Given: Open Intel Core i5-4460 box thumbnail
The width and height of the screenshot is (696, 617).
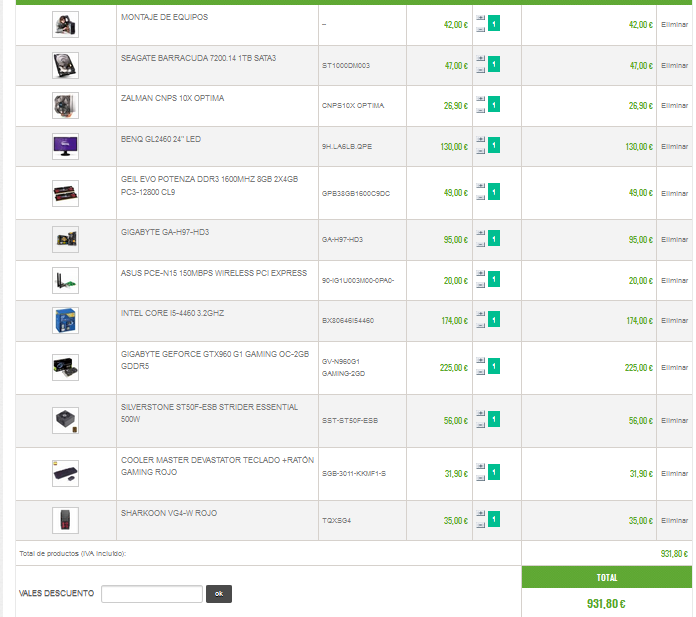Looking at the screenshot, I should 65,320.
